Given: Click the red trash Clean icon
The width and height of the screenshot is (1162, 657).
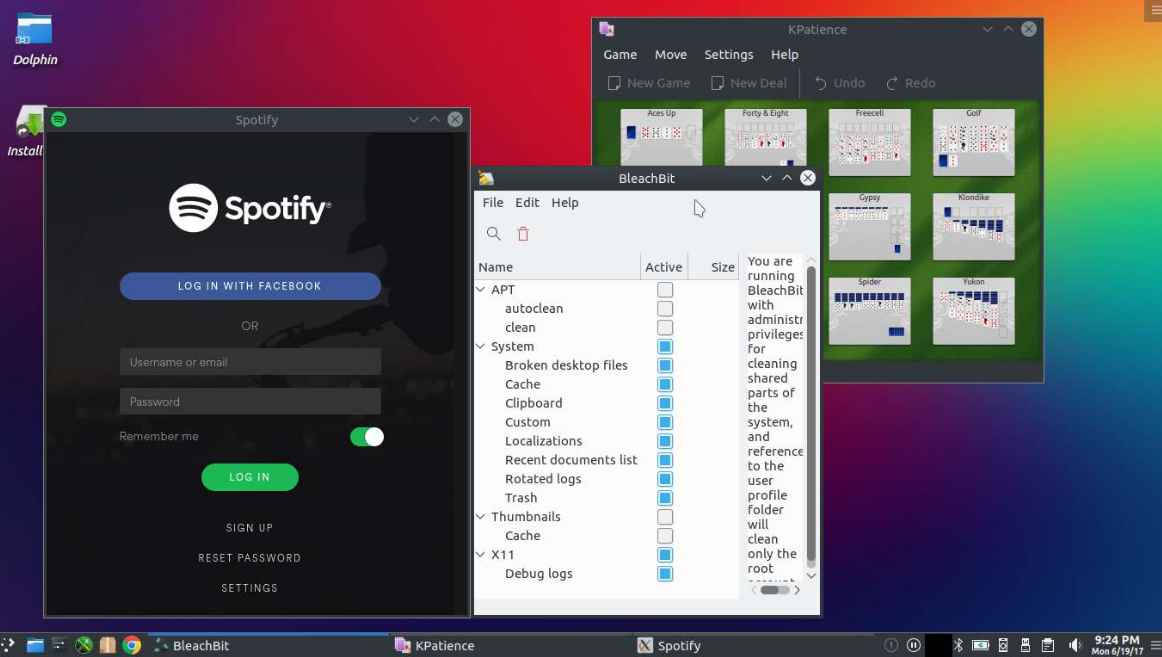Looking at the screenshot, I should tap(523, 234).
